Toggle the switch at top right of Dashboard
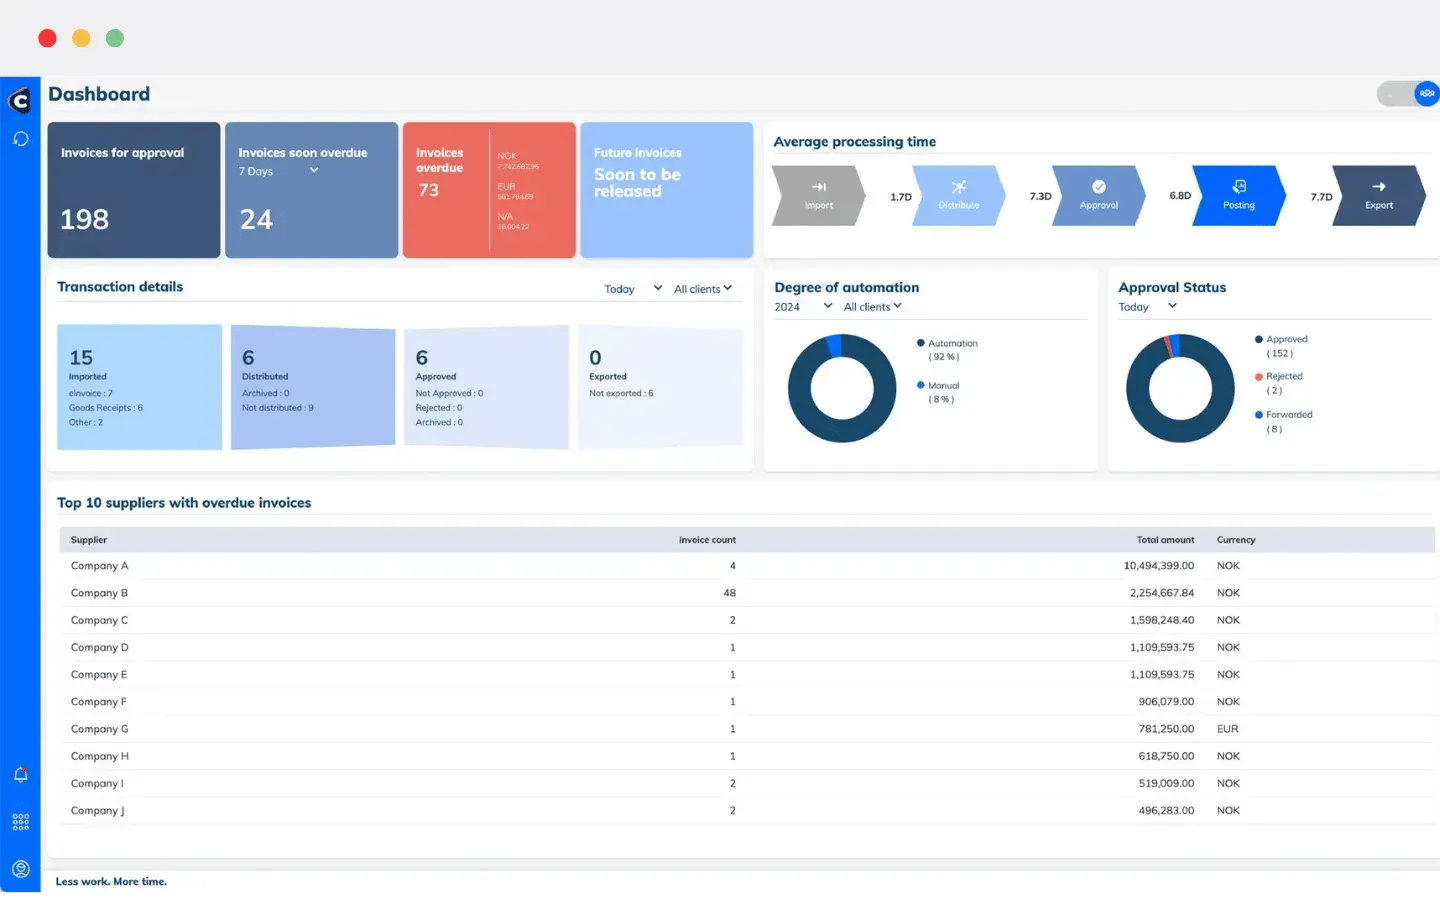 pos(1408,93)
